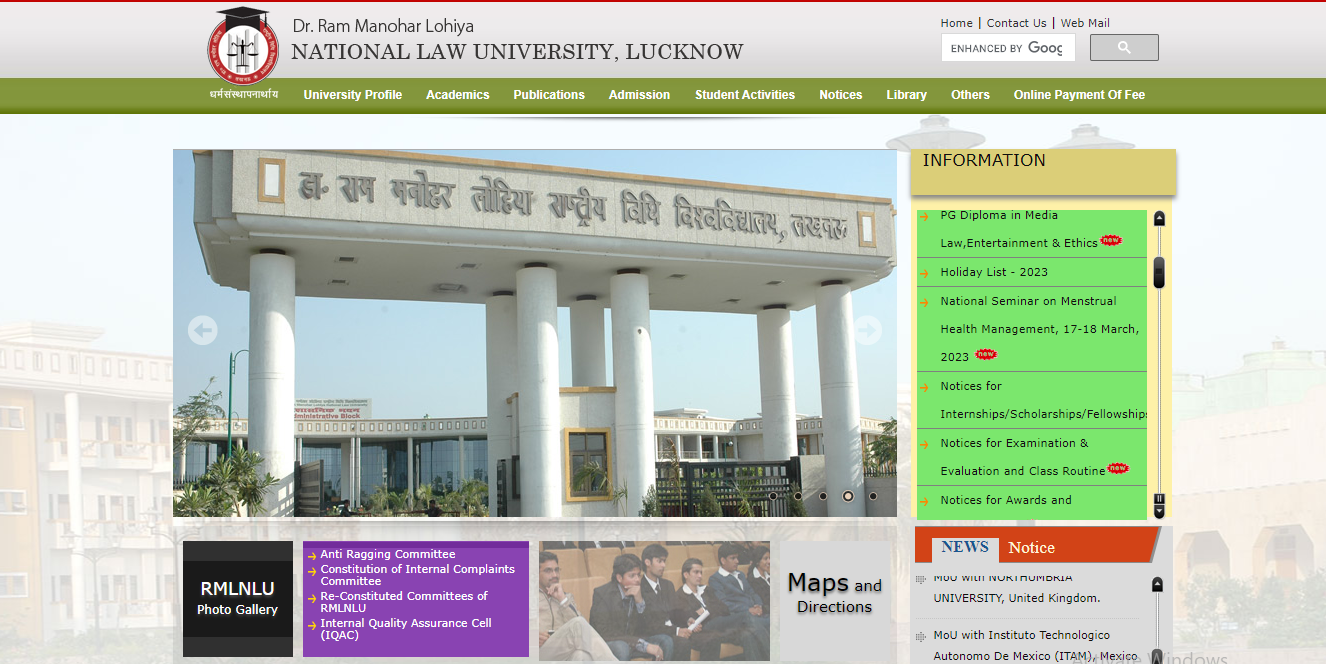Select the third carousel dot
The width and height of the screenshot is (1326, 664).
coord(823,496)
